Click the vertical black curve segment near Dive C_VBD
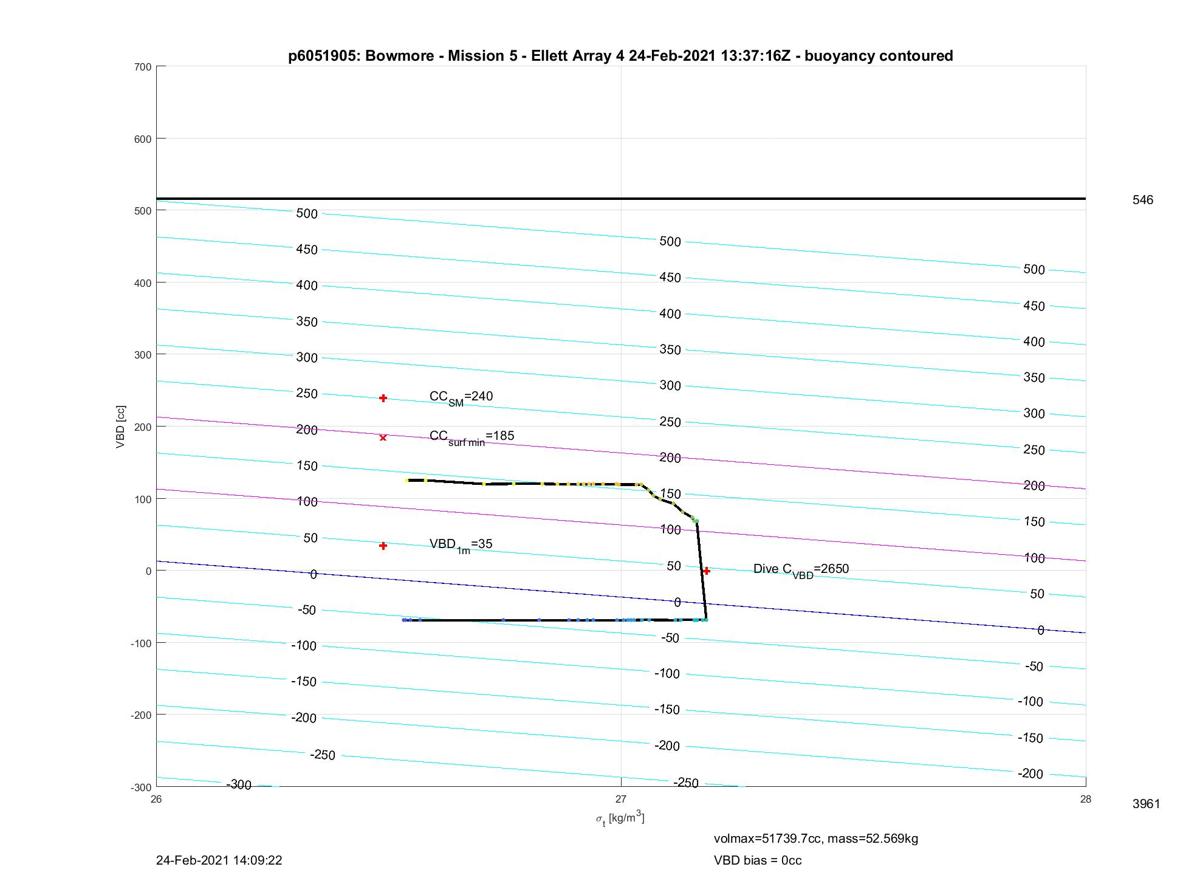The height and width of the screenshot is (885, 1200). 701,570
